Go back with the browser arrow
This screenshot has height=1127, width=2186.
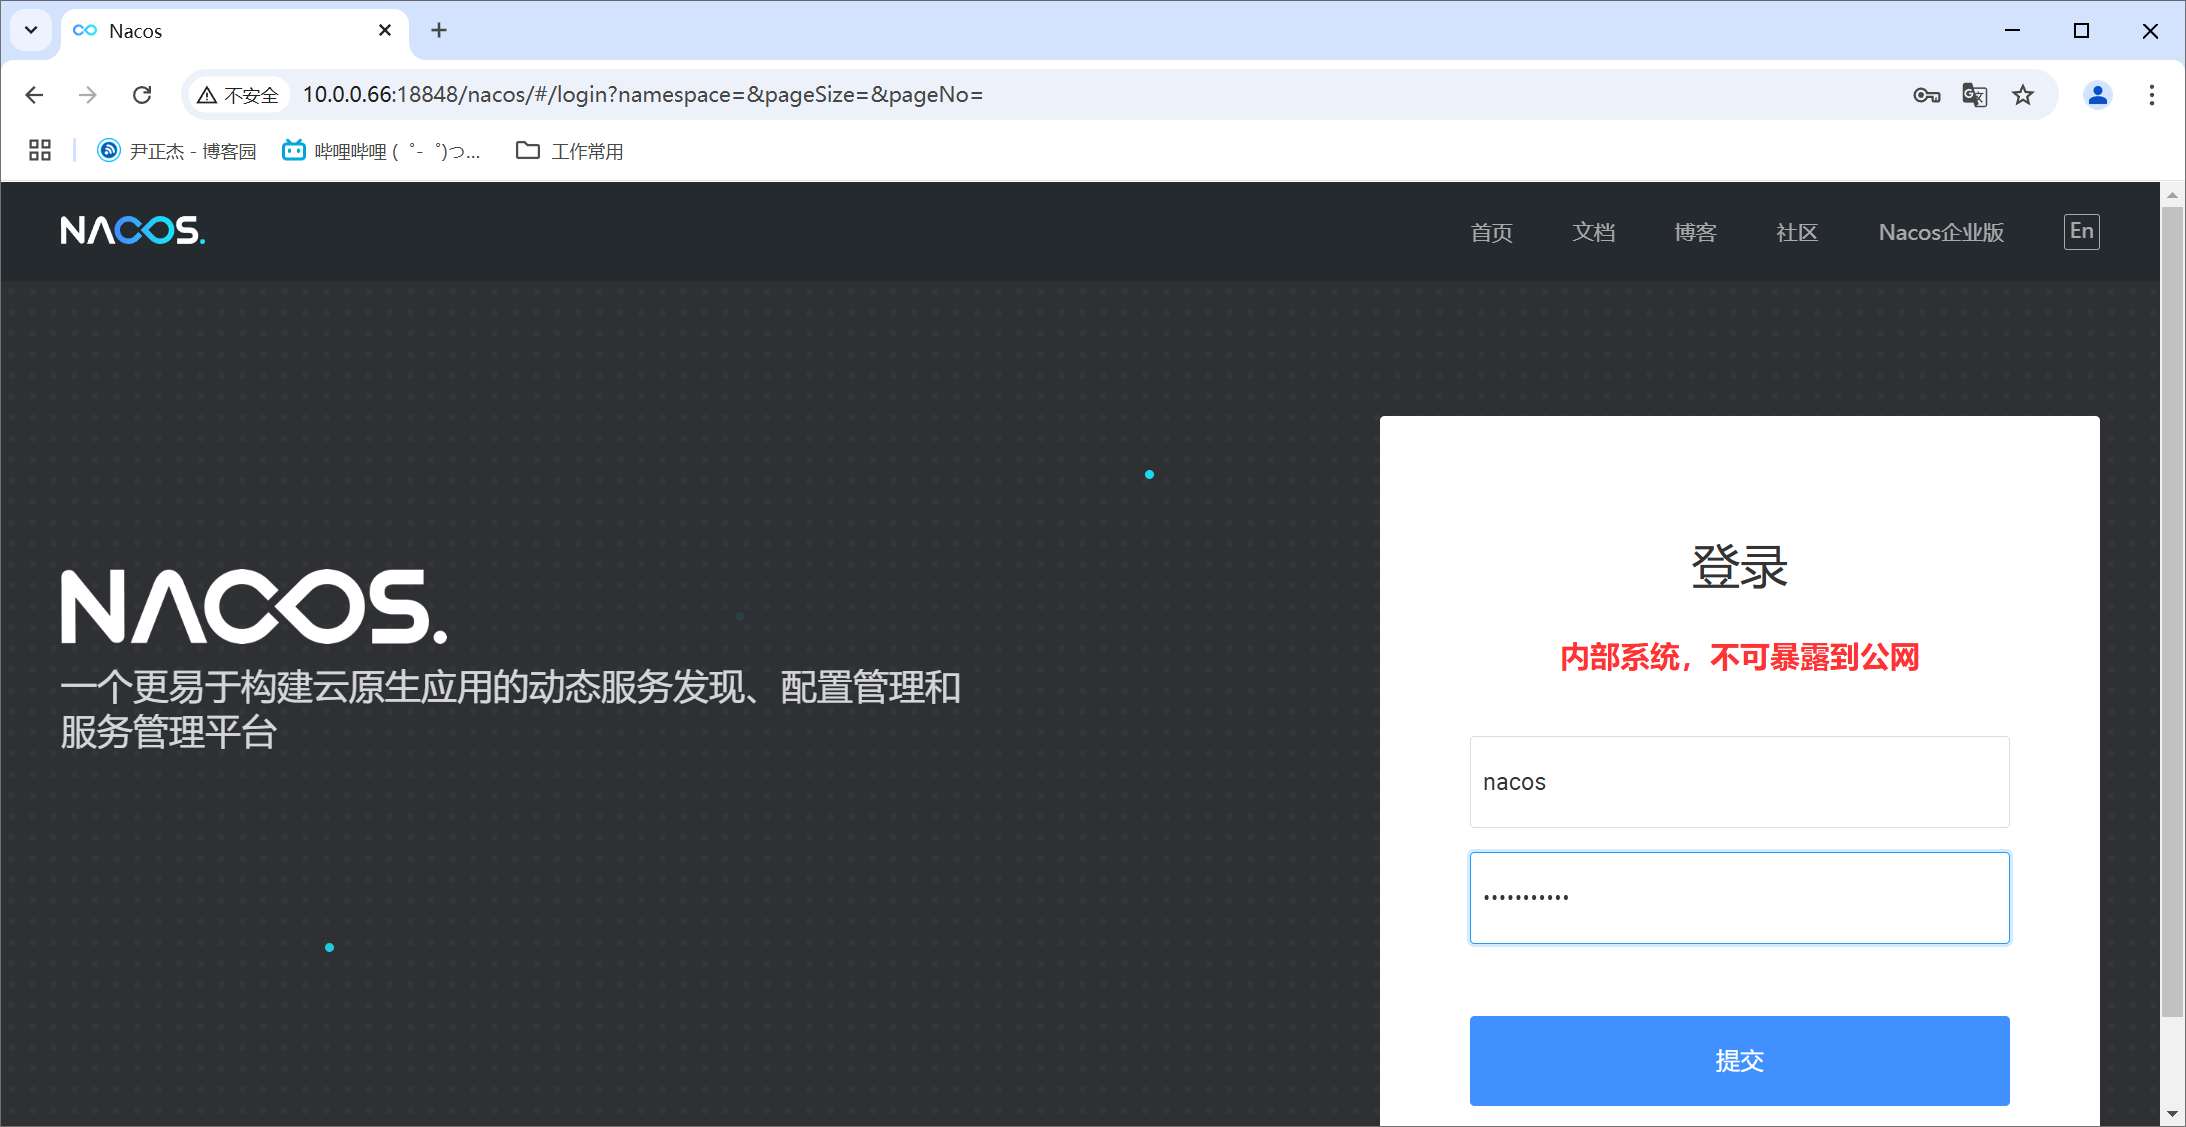(x=34, y=95)
